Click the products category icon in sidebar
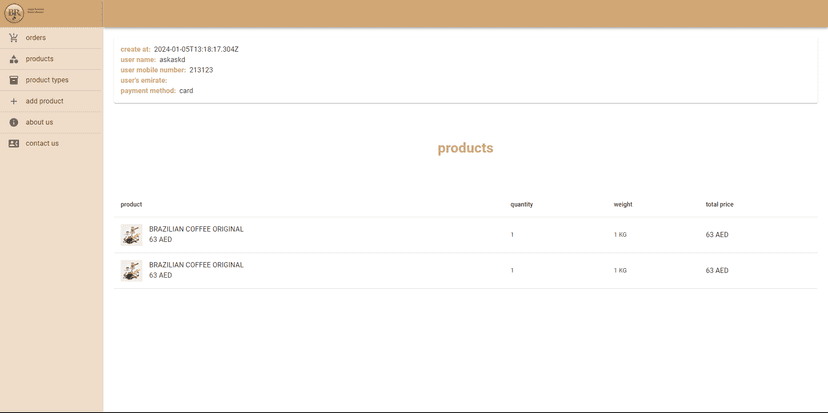The width and height of the screenshot is (828, 413). [x=14, y=59]
